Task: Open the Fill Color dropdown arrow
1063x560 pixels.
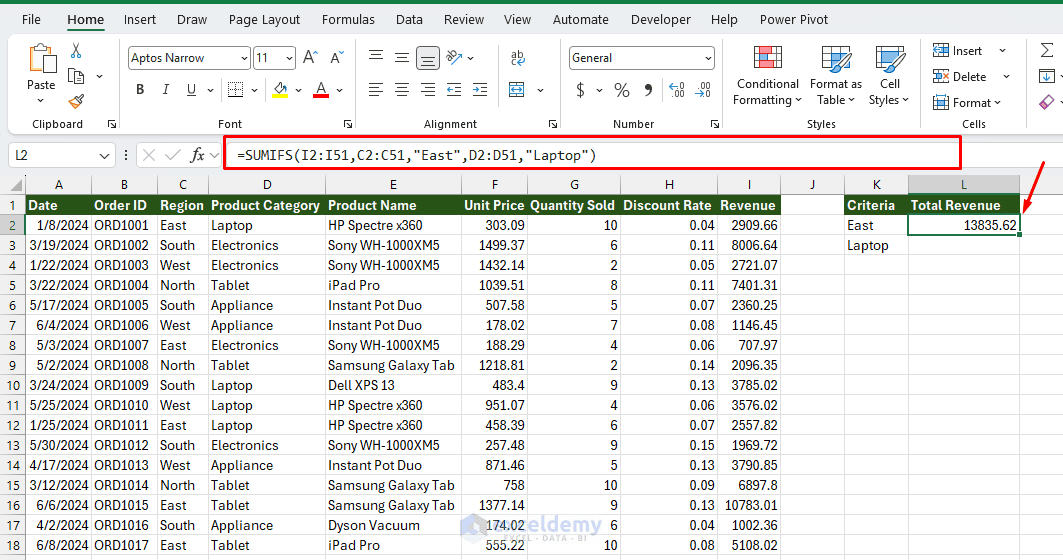Action: tap(298, 90)
